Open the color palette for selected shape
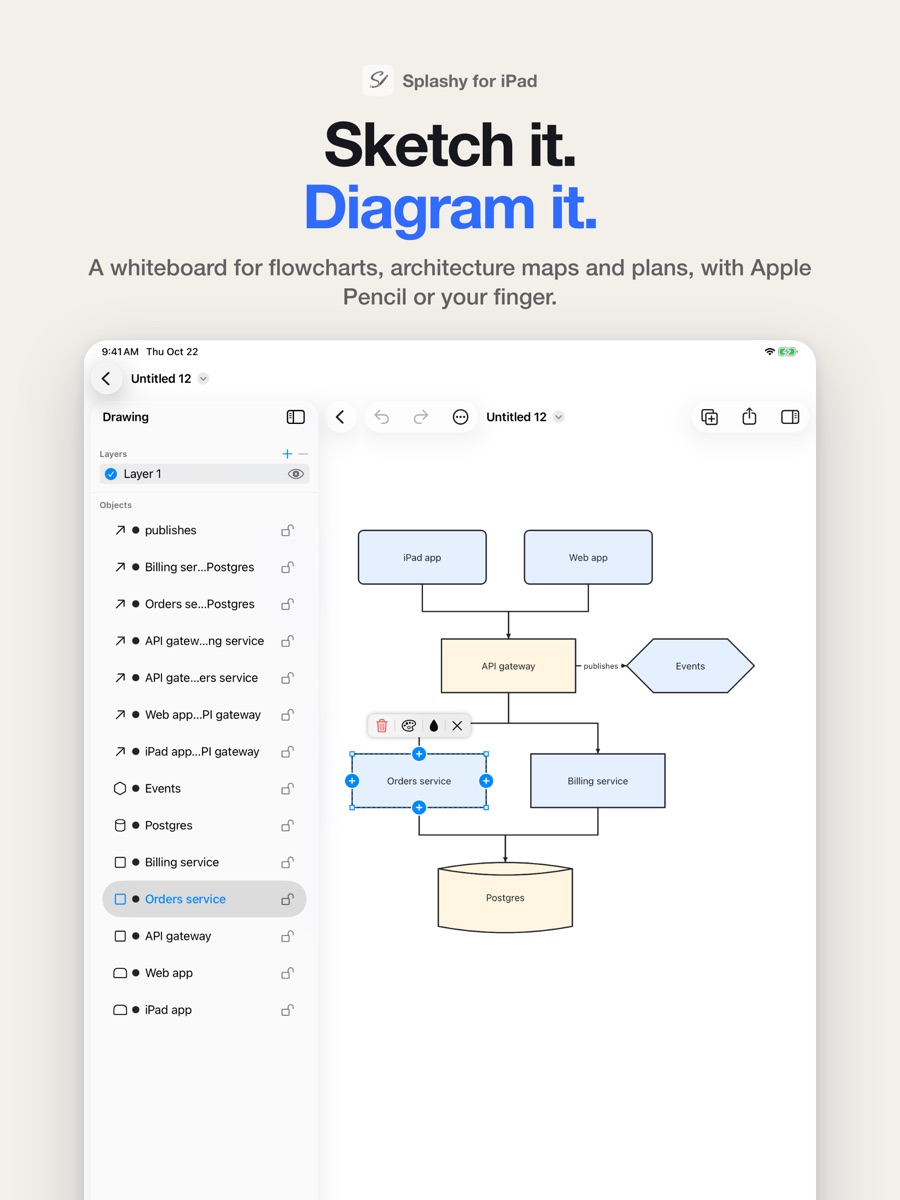The width and height of the screenshot is (900, 1200). [x=408, y=726]
